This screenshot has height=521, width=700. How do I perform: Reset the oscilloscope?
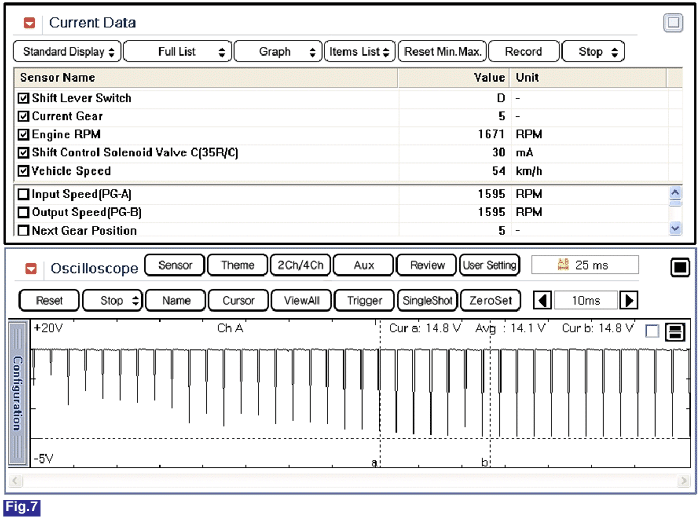(x=49, y=300)
